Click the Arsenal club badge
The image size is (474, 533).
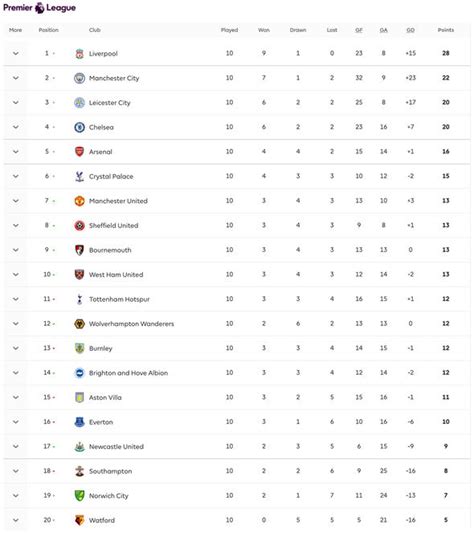tap(79, 152)
